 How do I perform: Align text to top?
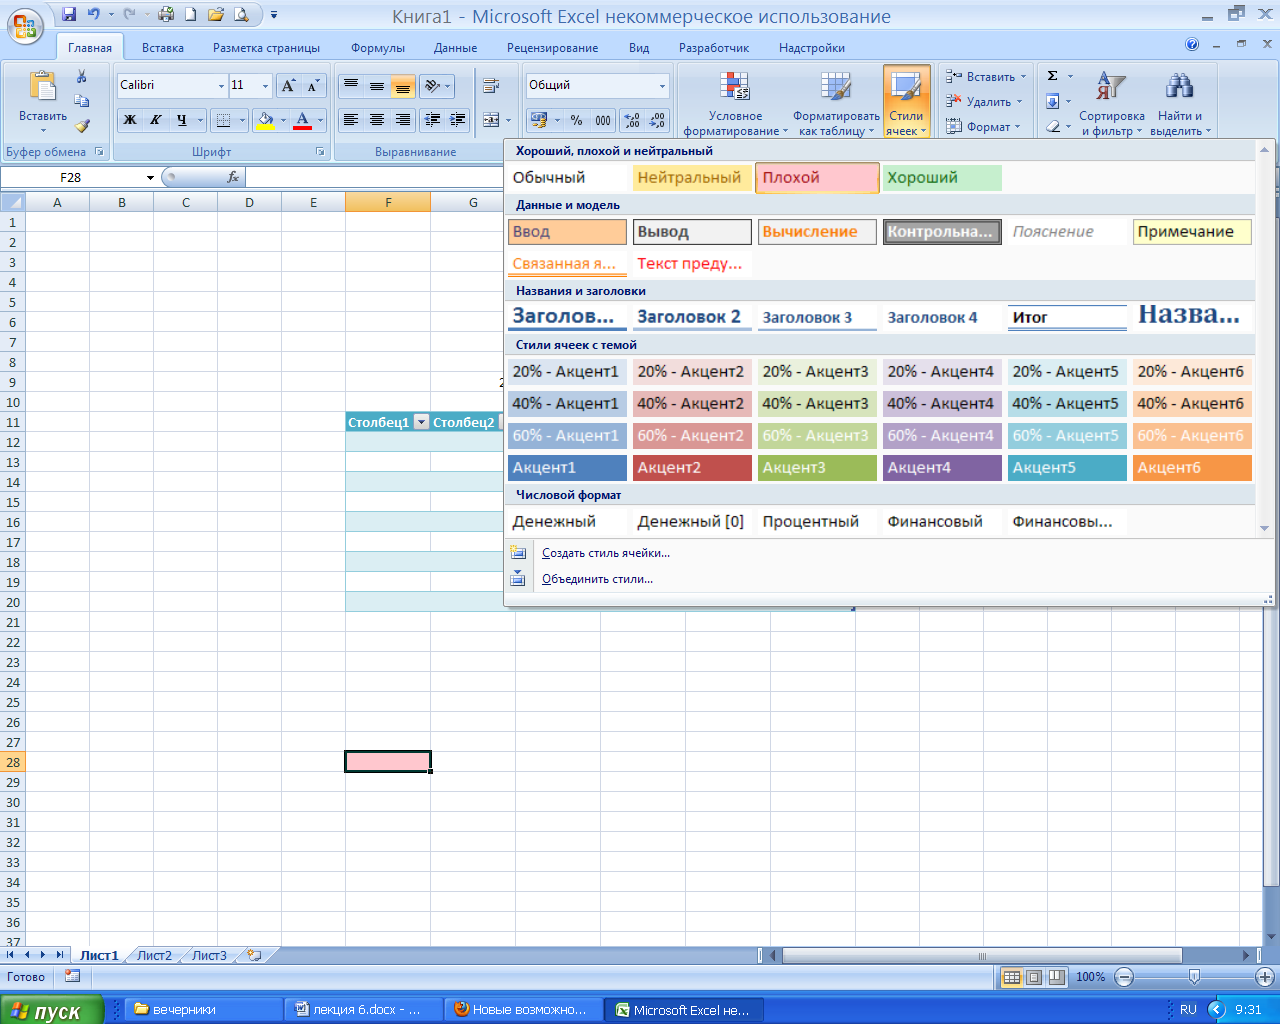[x=351, y=86]
